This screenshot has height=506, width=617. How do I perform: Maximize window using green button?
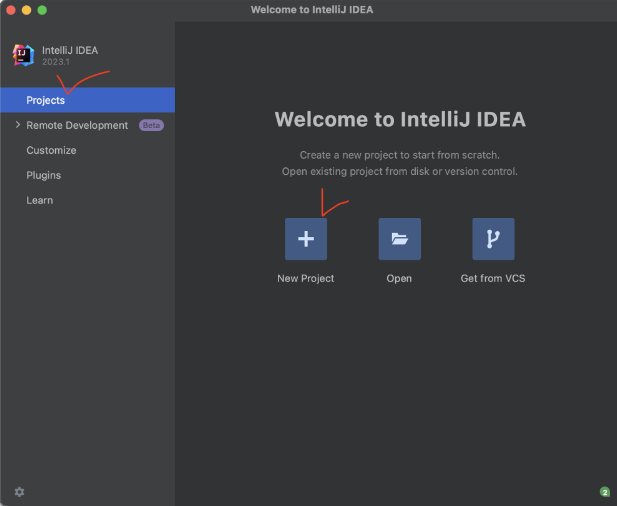42,10
